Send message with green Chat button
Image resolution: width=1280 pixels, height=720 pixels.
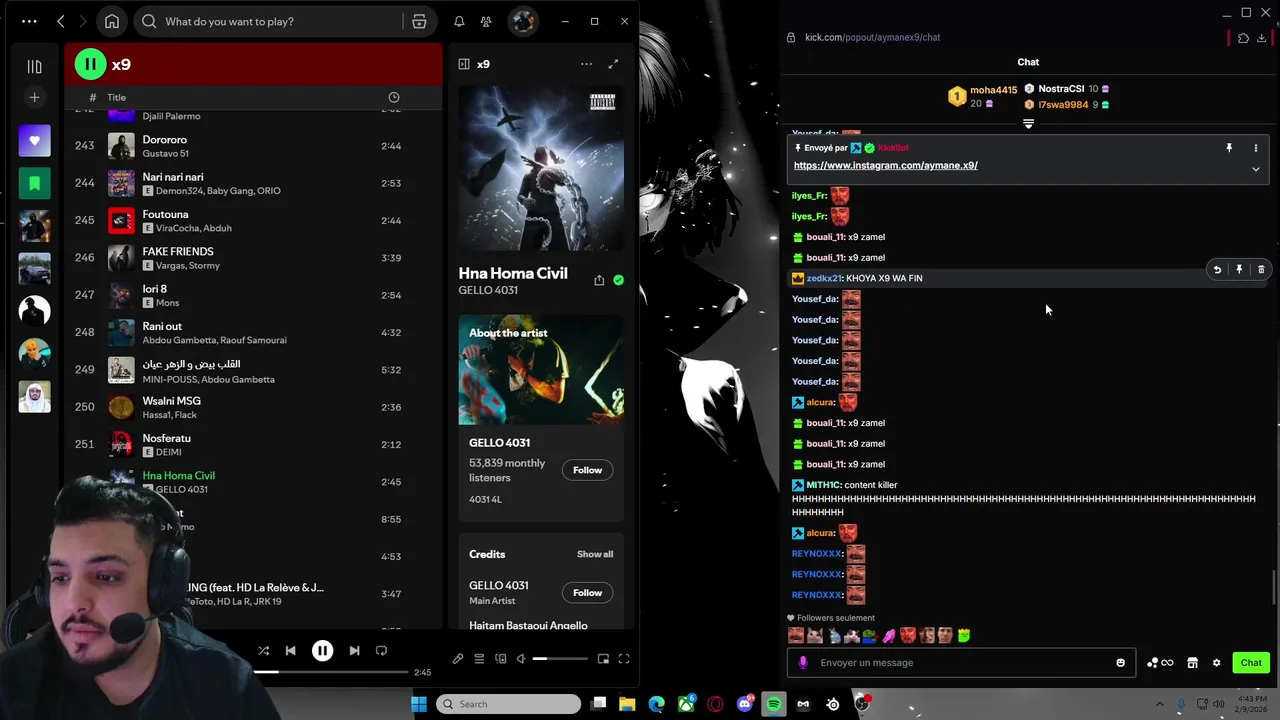coord(1251,663)
